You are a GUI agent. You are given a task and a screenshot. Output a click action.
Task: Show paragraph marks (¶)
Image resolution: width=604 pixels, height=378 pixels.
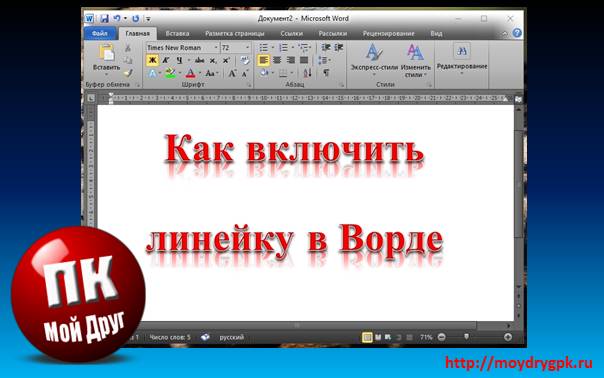(x=326, y=73)
